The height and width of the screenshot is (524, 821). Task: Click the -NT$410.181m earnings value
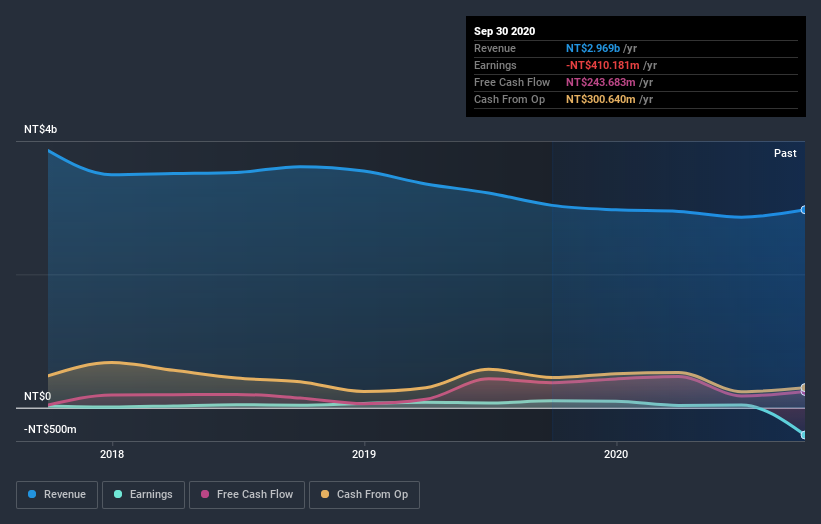pyautogui.click(x=603, y=65)
